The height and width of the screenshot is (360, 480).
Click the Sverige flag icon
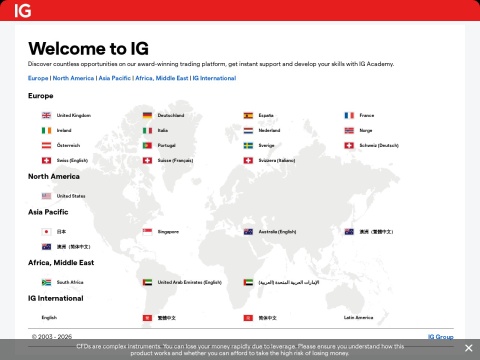click(248, 145)
